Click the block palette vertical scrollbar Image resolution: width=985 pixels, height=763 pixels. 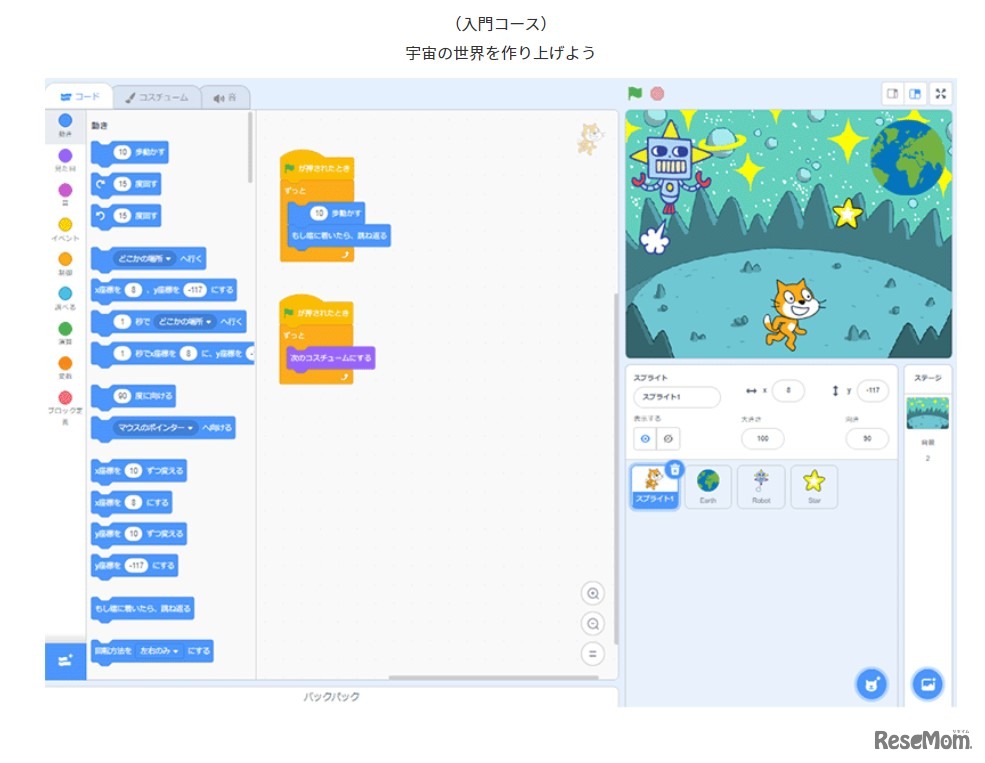click(250, 148)
